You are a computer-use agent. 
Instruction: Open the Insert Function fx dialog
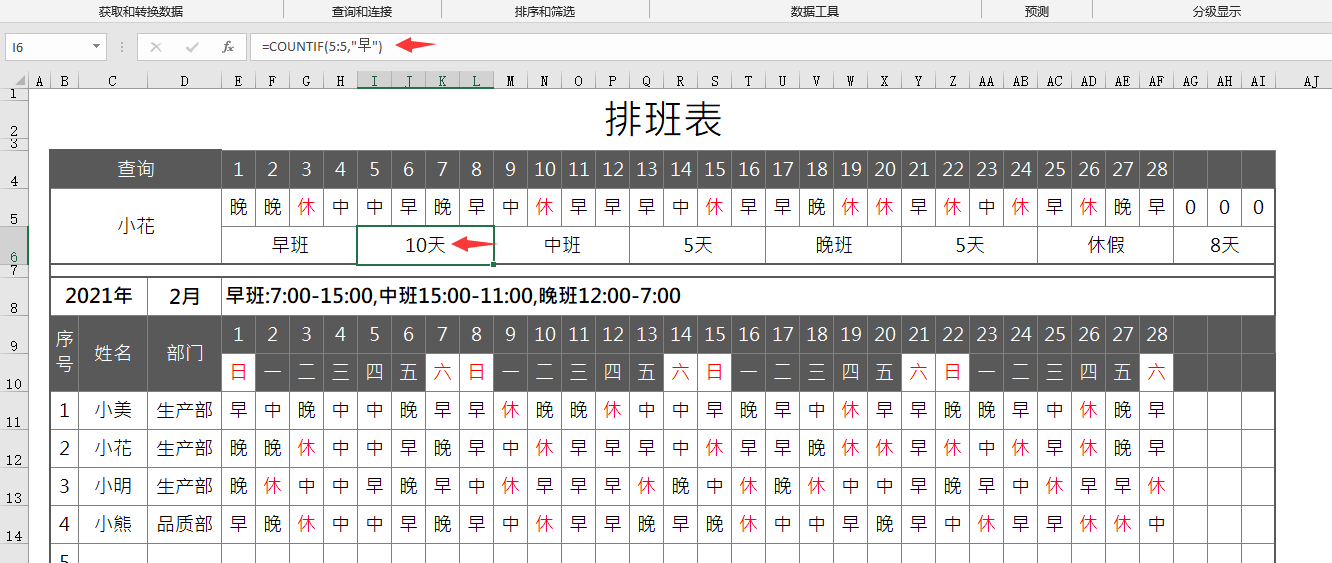(228, 47)
